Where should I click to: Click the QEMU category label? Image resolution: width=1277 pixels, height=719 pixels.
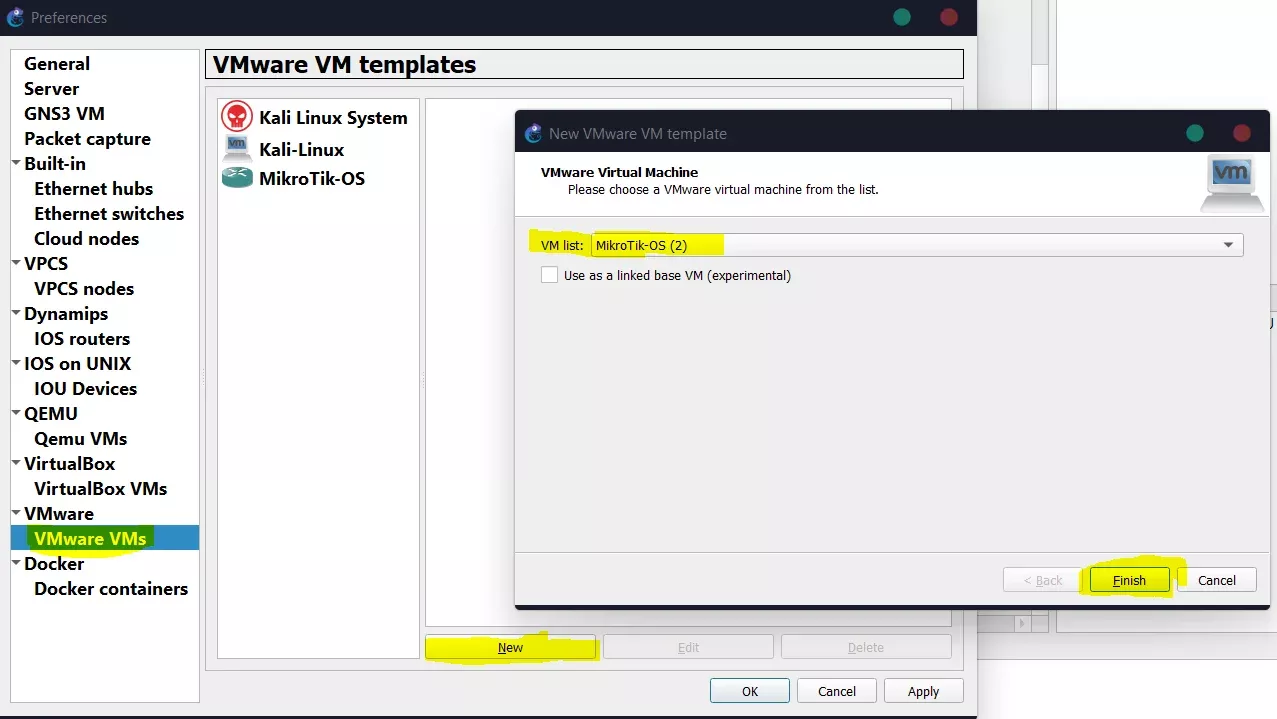[x=51, y=414]
